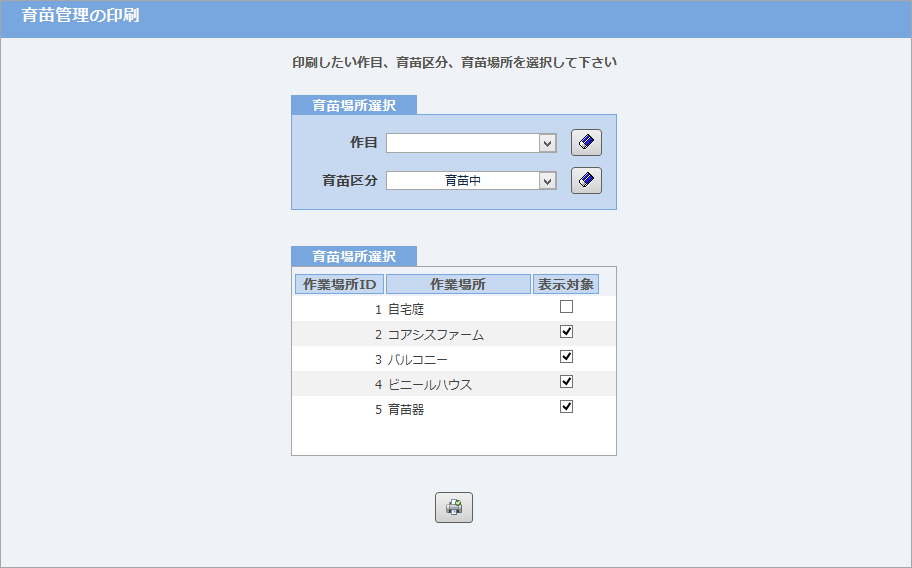The image size is (912, 568).
Task: Click ID 1 in the table
Action: coord(378,309)
